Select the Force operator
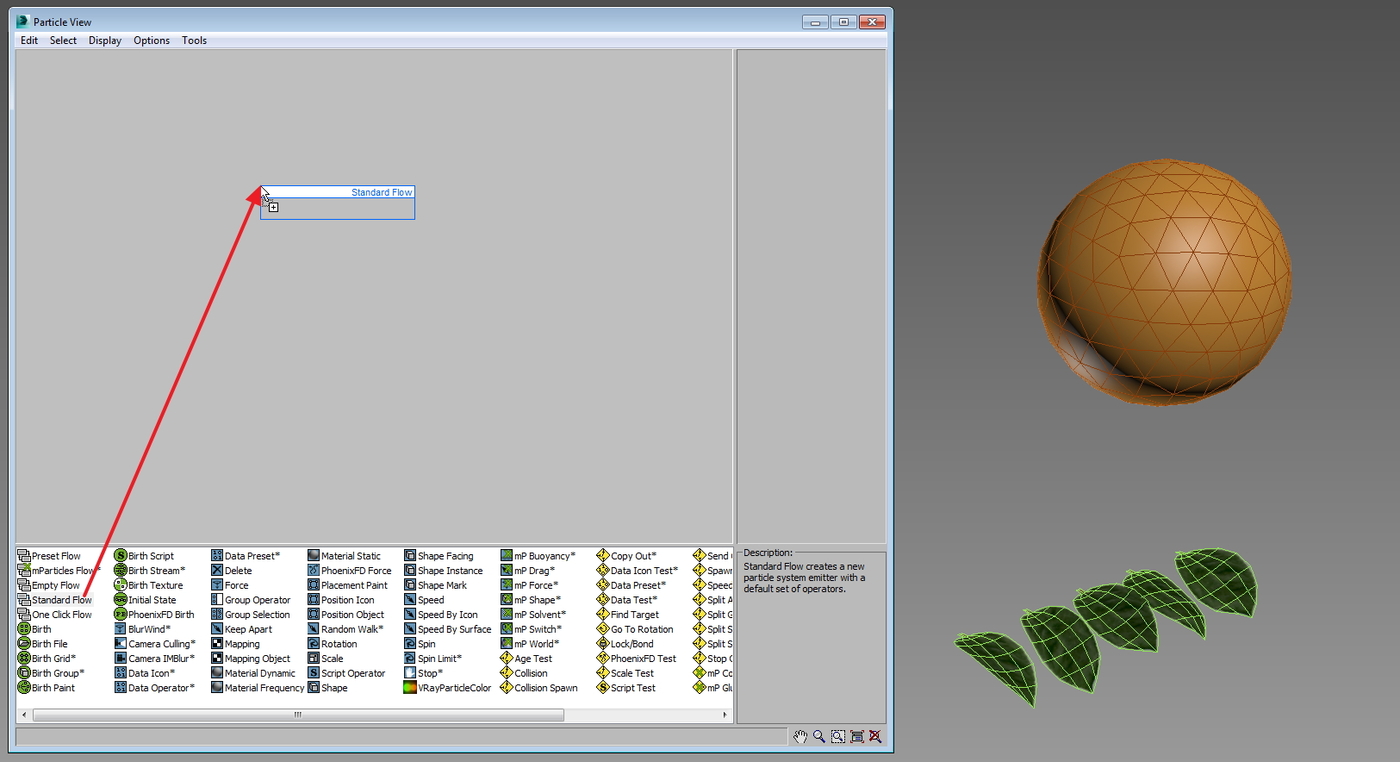 coord(230,585)
